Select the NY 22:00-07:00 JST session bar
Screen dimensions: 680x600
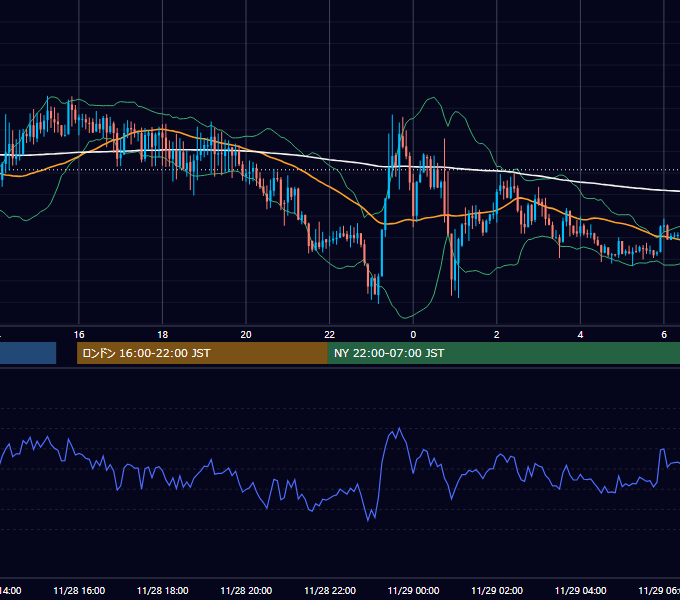pyautogui.click(x=503, y=353)
